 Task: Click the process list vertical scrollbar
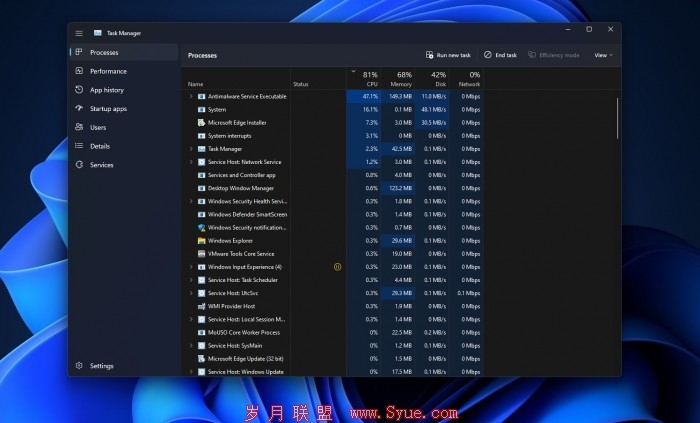point(618,118)
